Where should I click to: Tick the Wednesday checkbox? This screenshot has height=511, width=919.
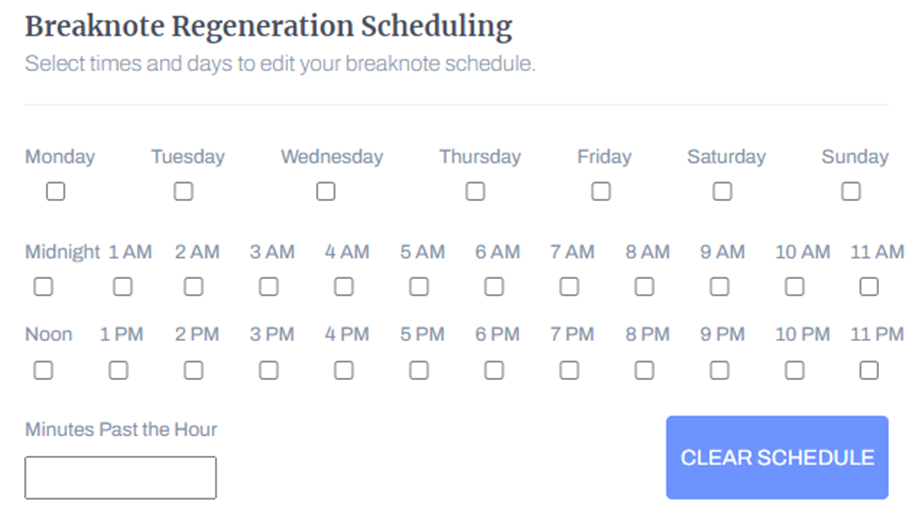pos(326,191)
